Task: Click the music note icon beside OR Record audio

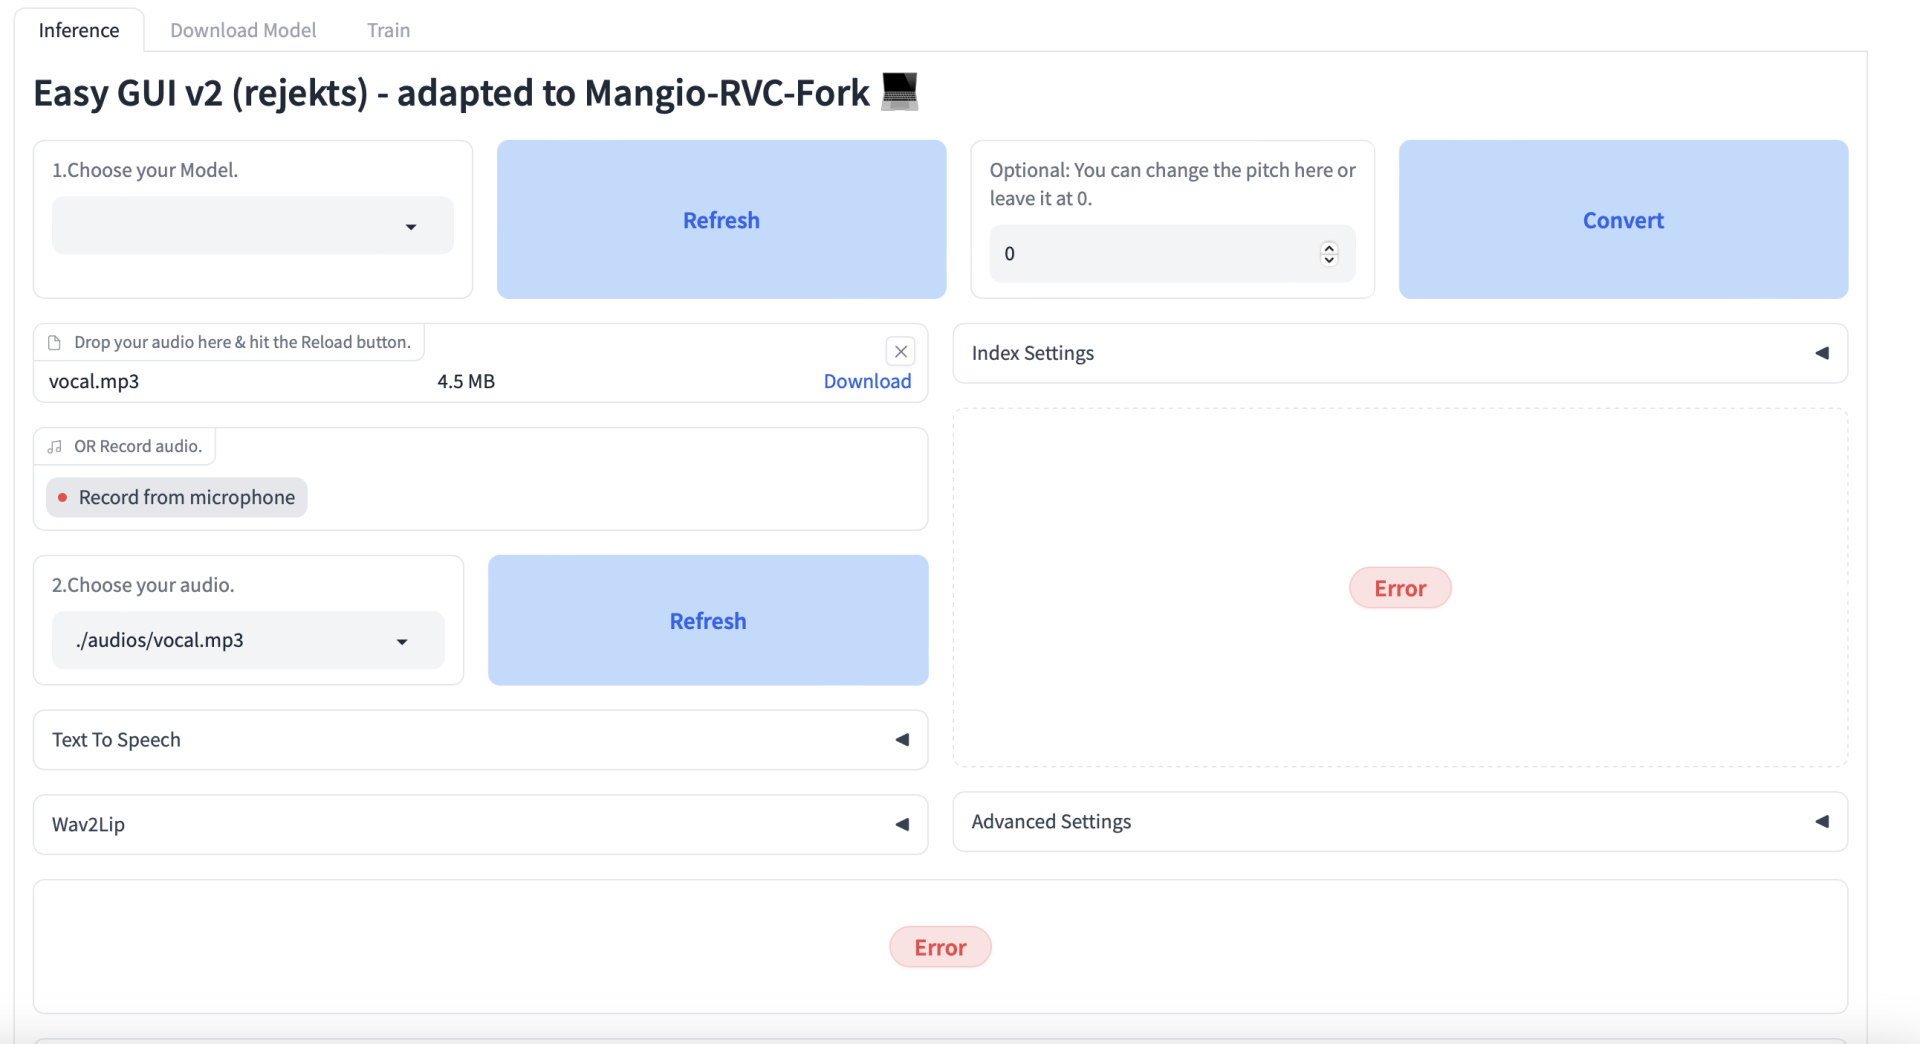Action: 55,447
